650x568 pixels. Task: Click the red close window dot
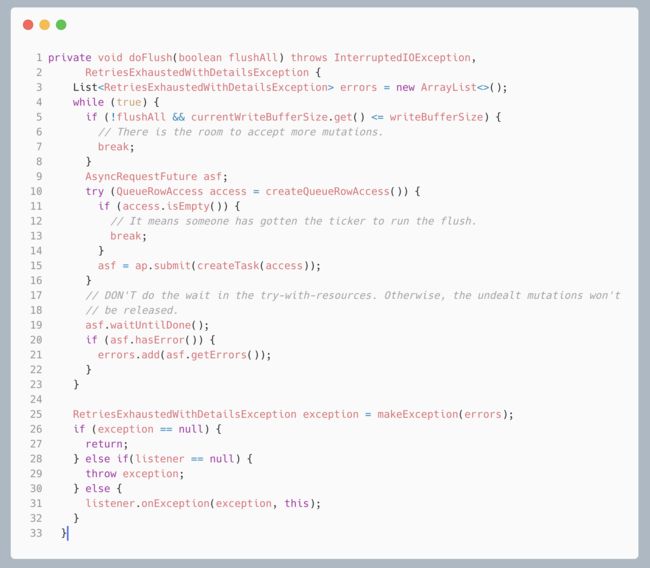tap(28, 25)
